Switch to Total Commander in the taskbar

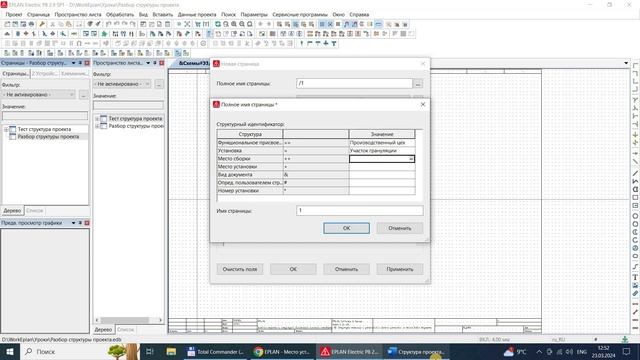[x=216, y=351]
